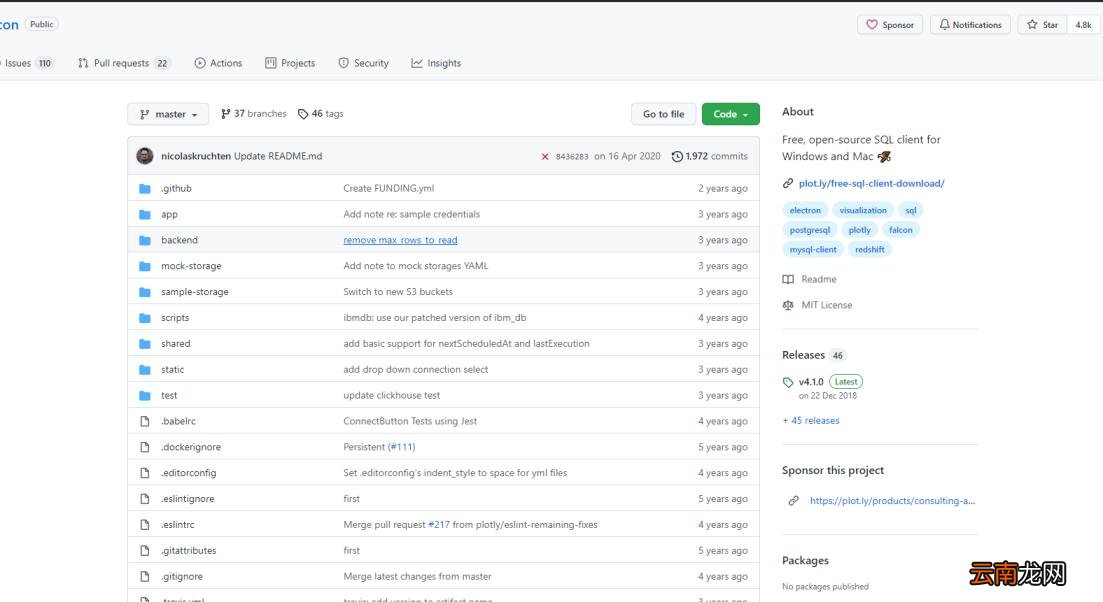This screenshot has width=1103, height=602.
Task: Star this repository
Action: (1043, 25)
